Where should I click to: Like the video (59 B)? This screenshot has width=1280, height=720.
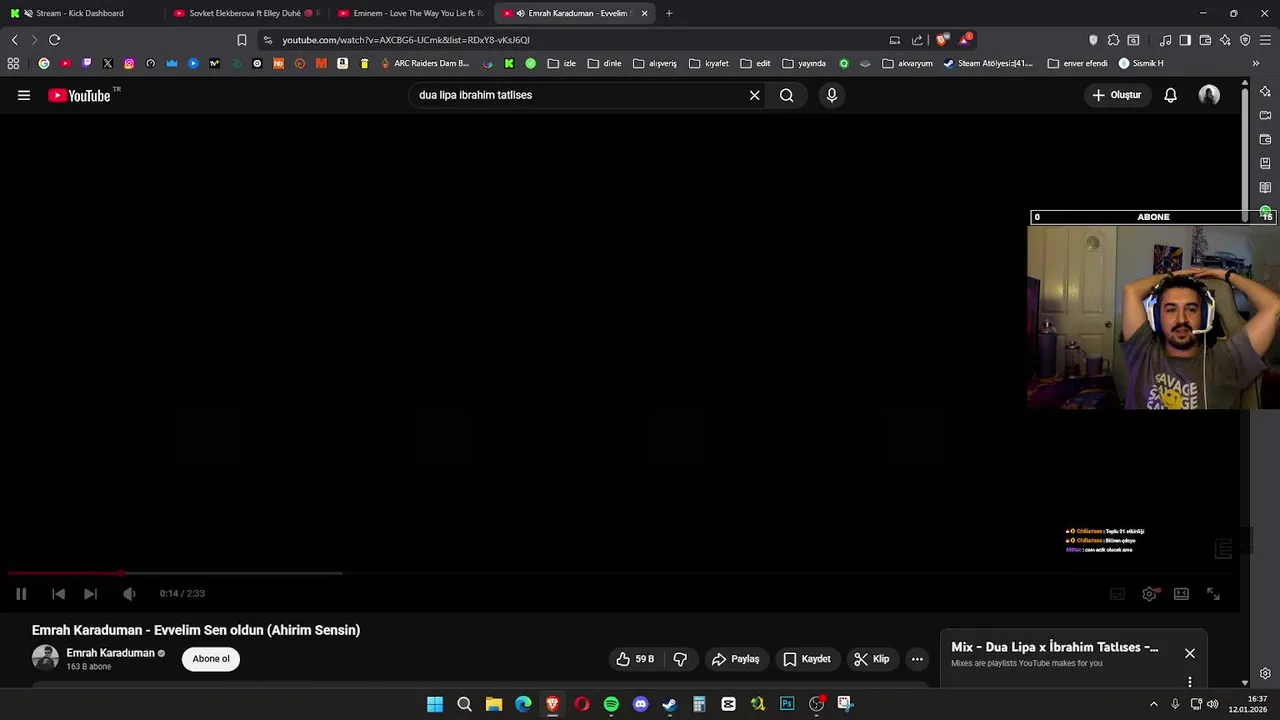(635, 659)
